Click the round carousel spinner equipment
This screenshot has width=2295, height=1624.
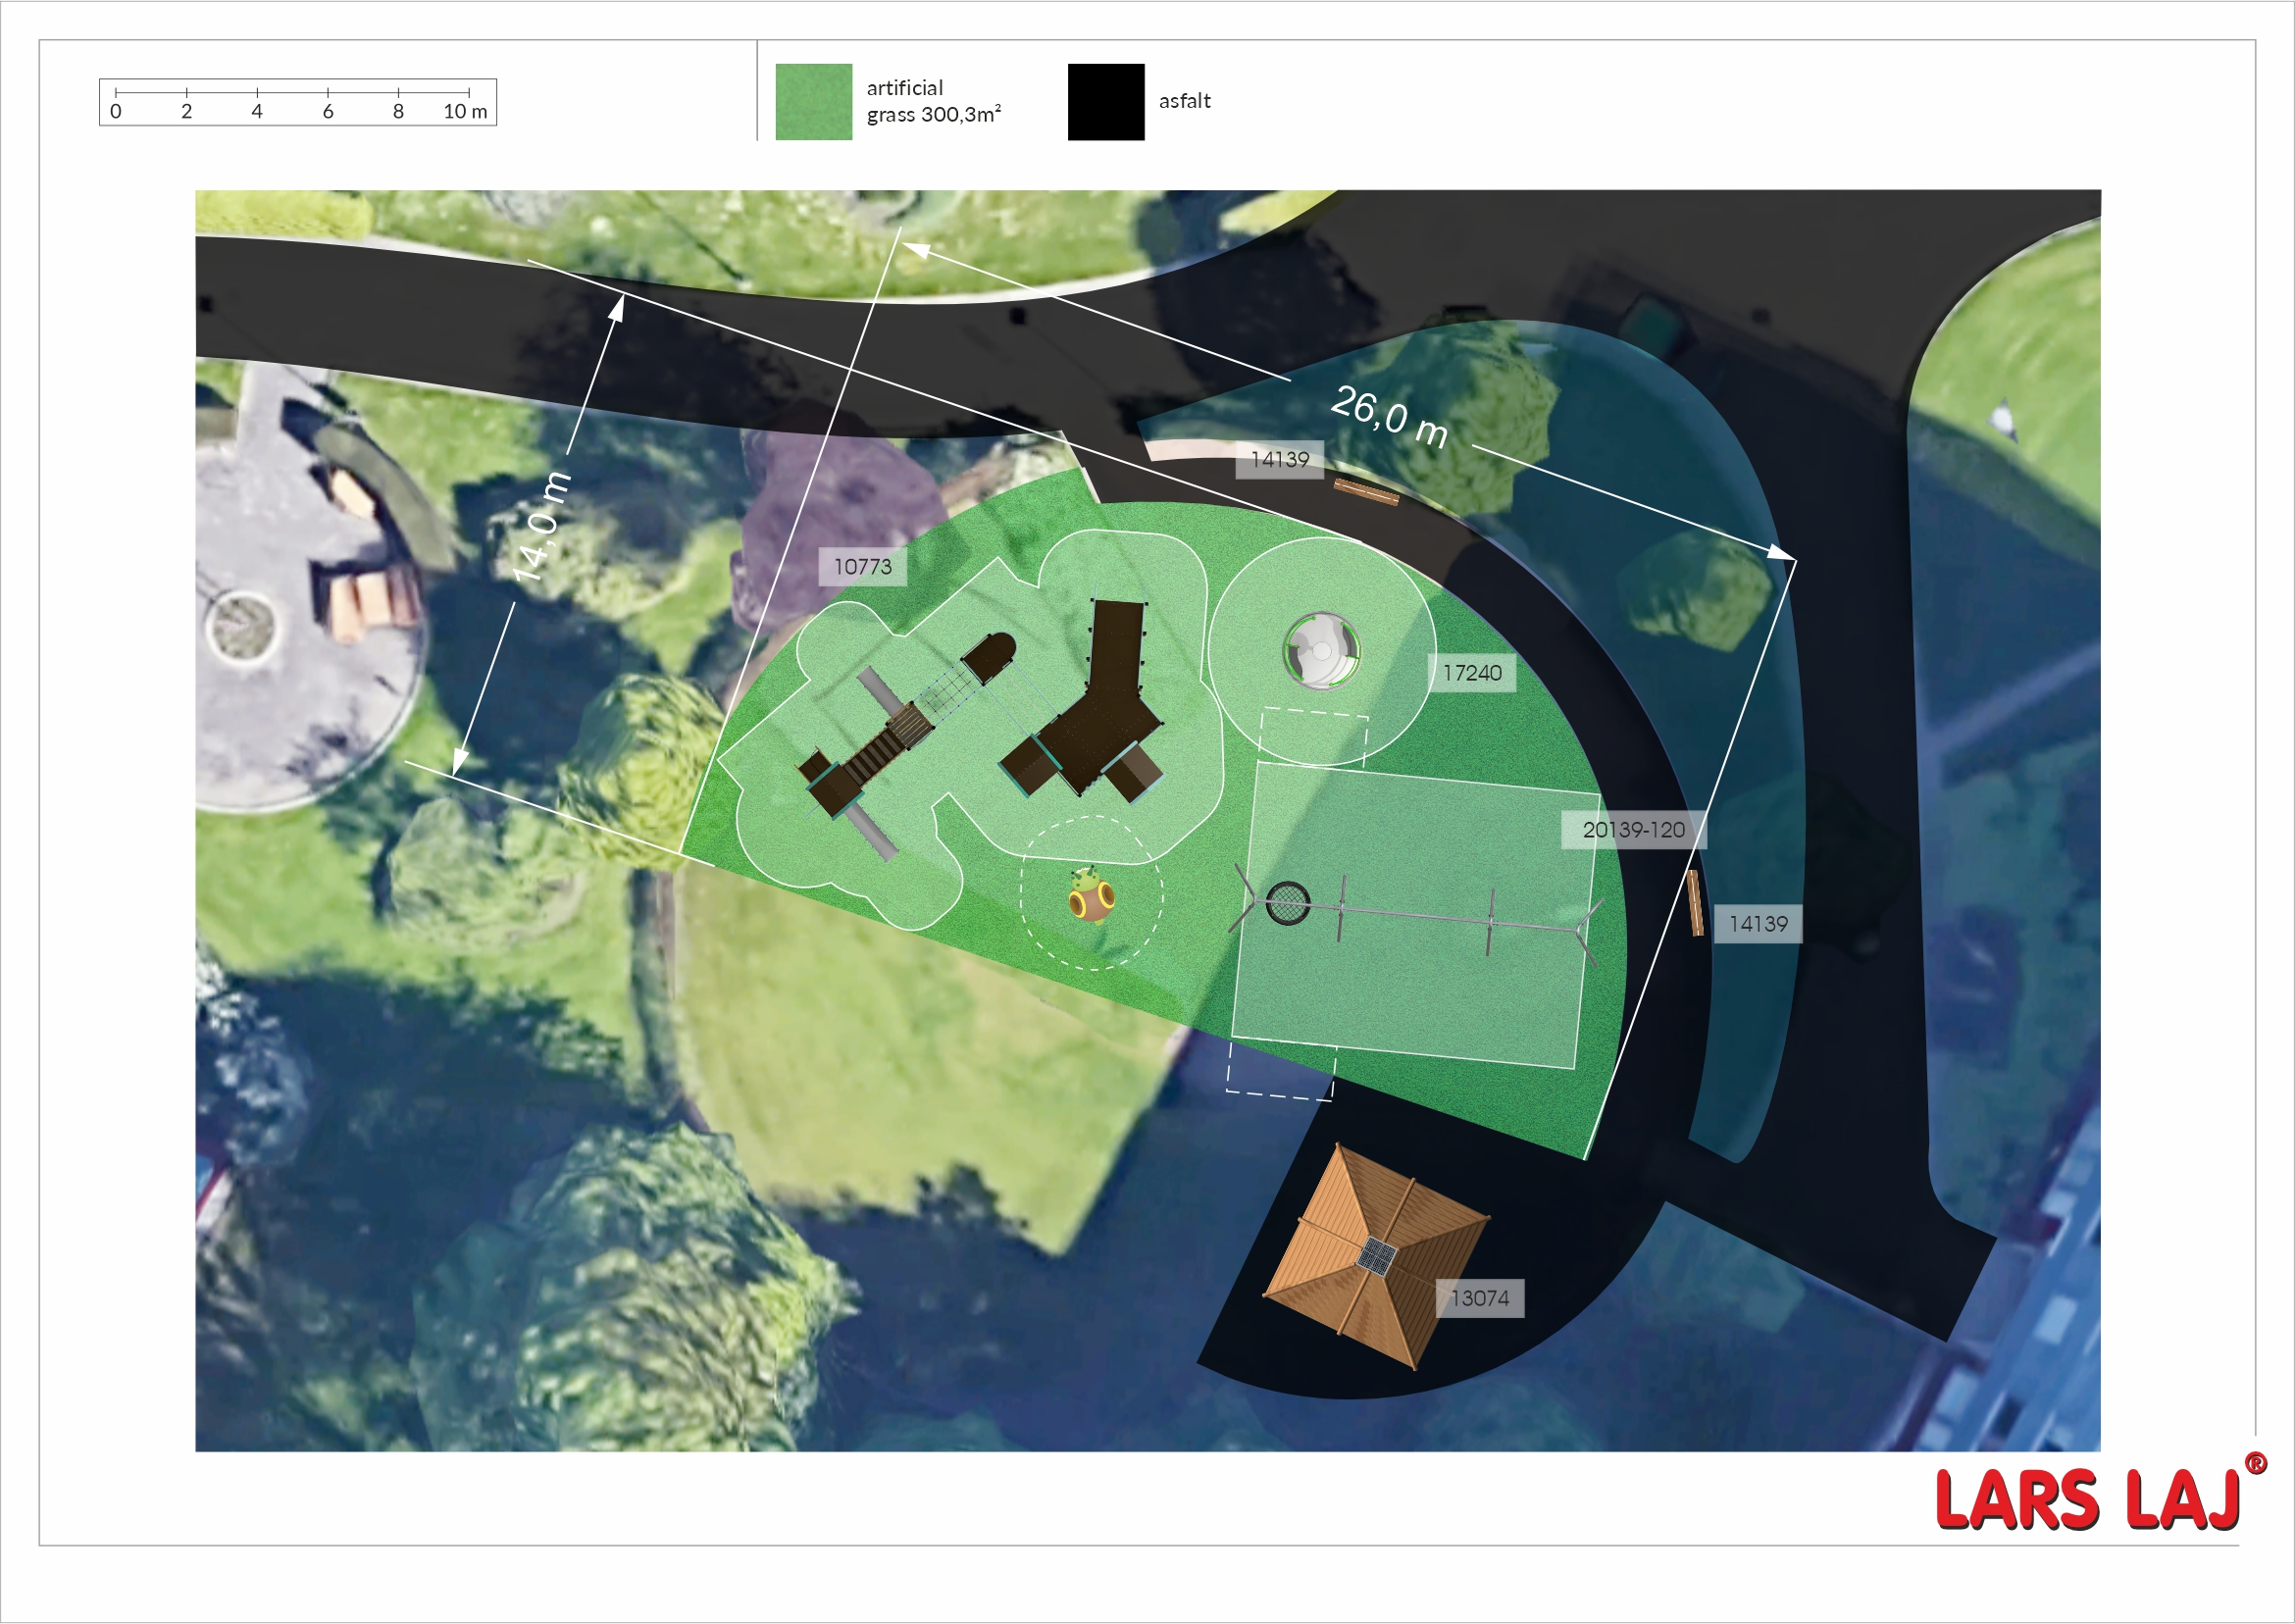coord(1321,651)
